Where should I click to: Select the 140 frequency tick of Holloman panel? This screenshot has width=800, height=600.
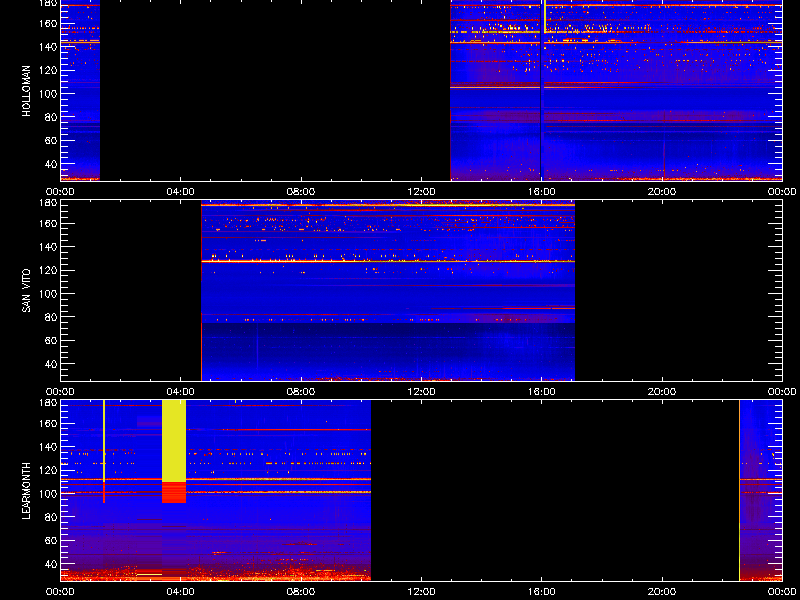click(49, 47)
